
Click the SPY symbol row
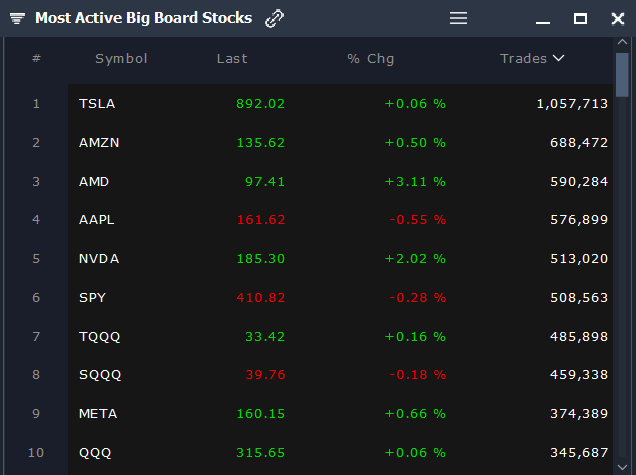click(92, 298)
